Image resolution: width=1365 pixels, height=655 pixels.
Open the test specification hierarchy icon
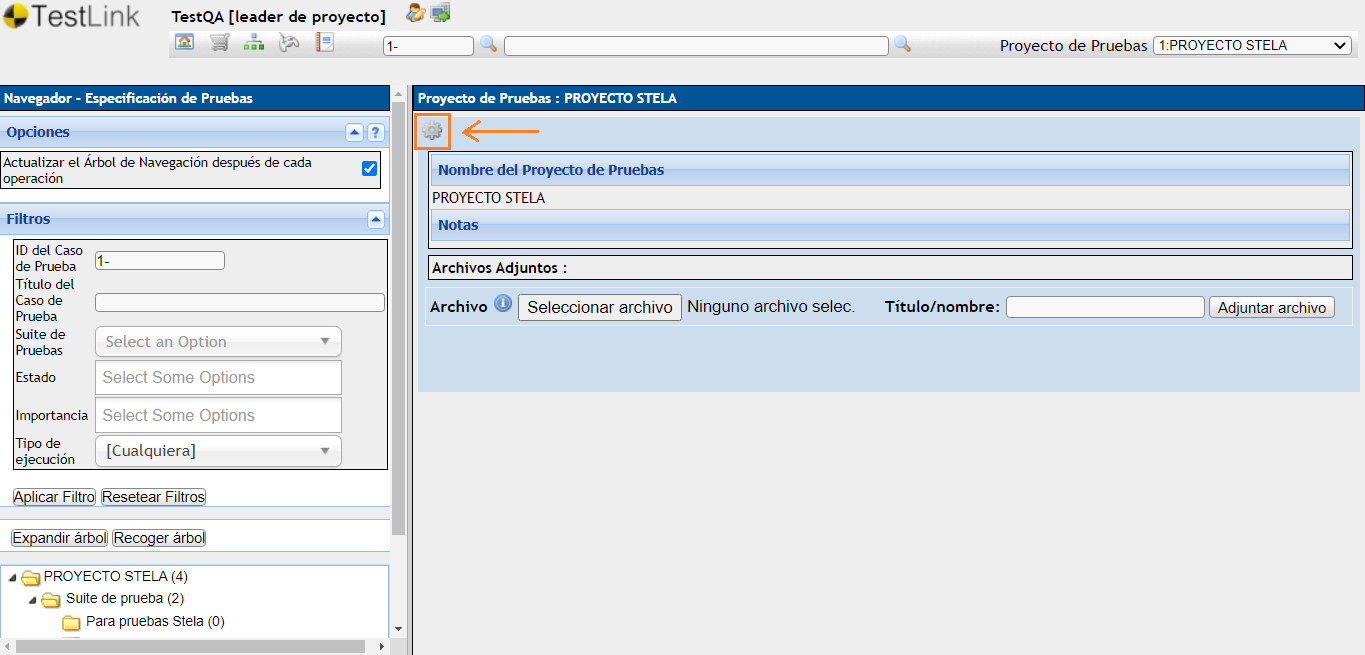pyautogui.click(x=254, y=42)
